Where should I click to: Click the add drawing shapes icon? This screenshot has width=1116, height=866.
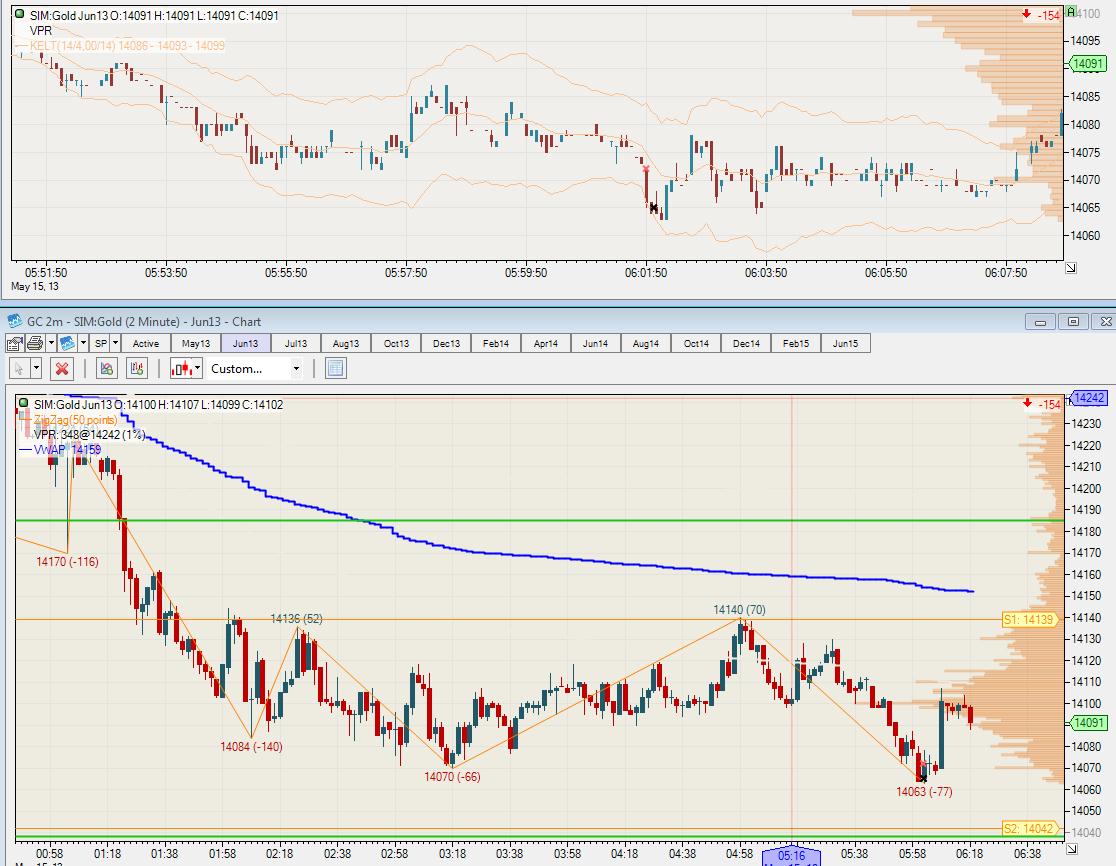point(107,369)
